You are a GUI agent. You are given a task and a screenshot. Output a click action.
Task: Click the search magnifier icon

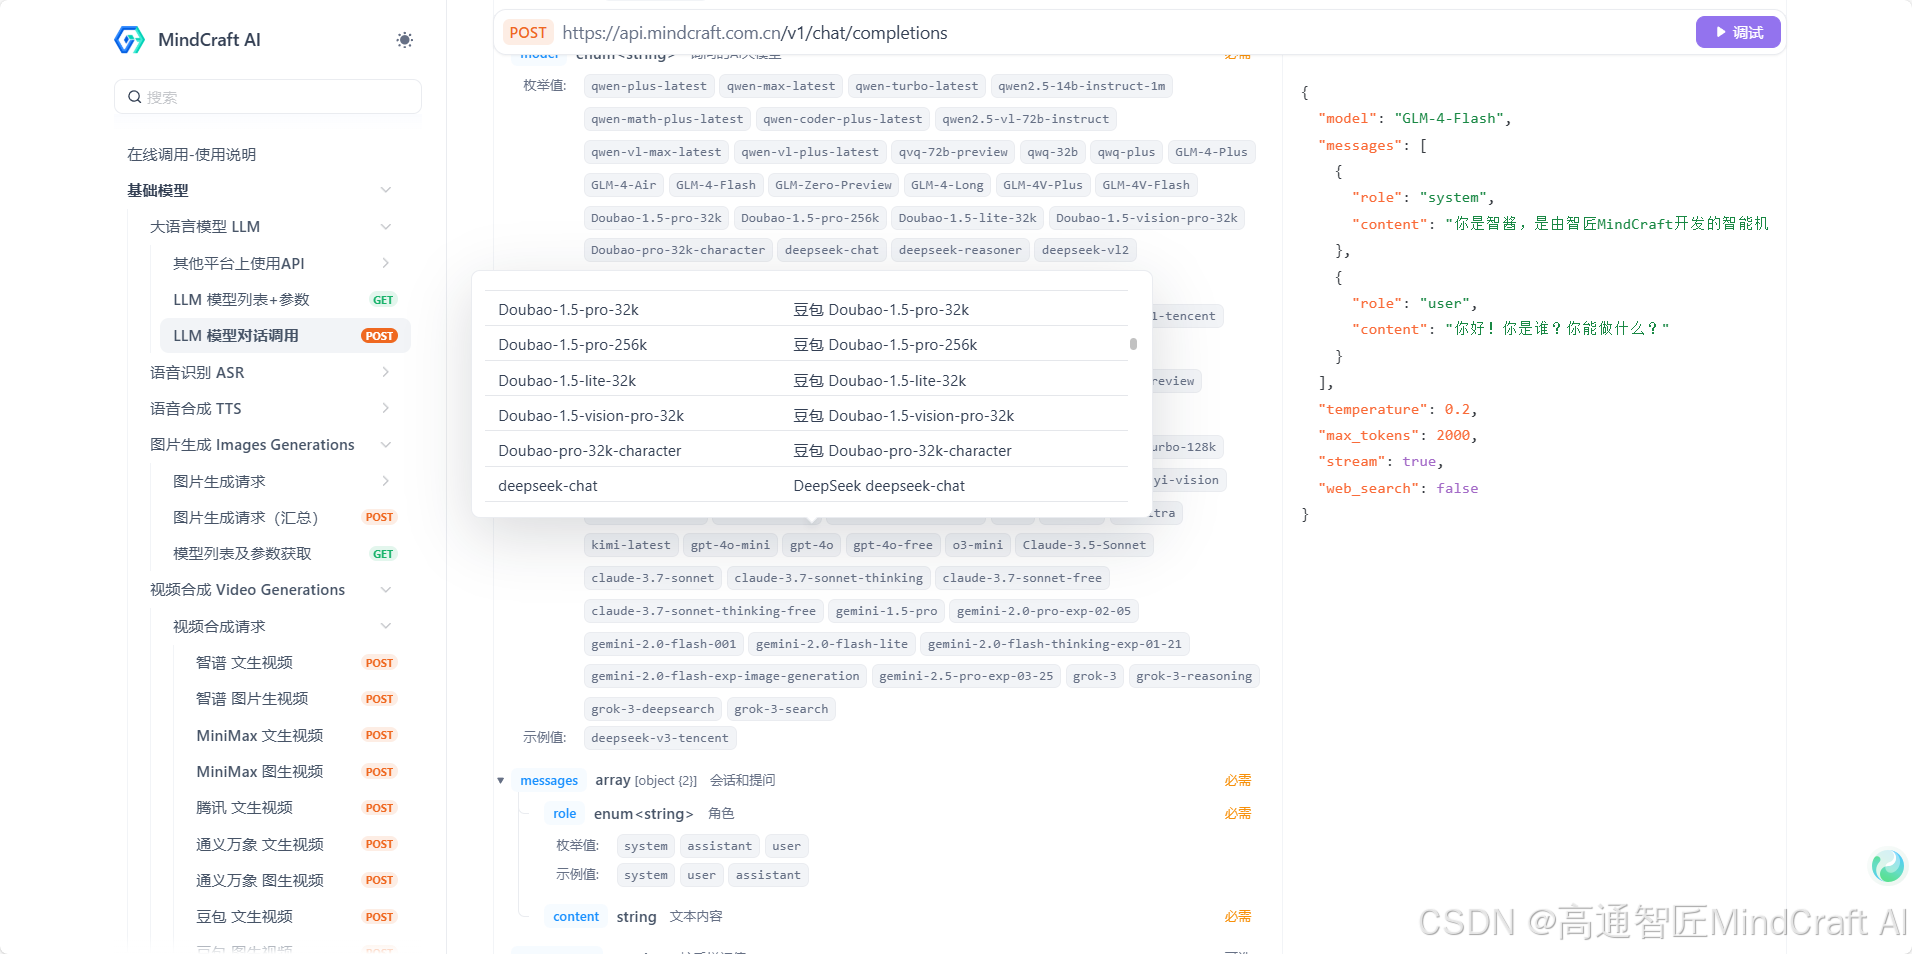134,97
